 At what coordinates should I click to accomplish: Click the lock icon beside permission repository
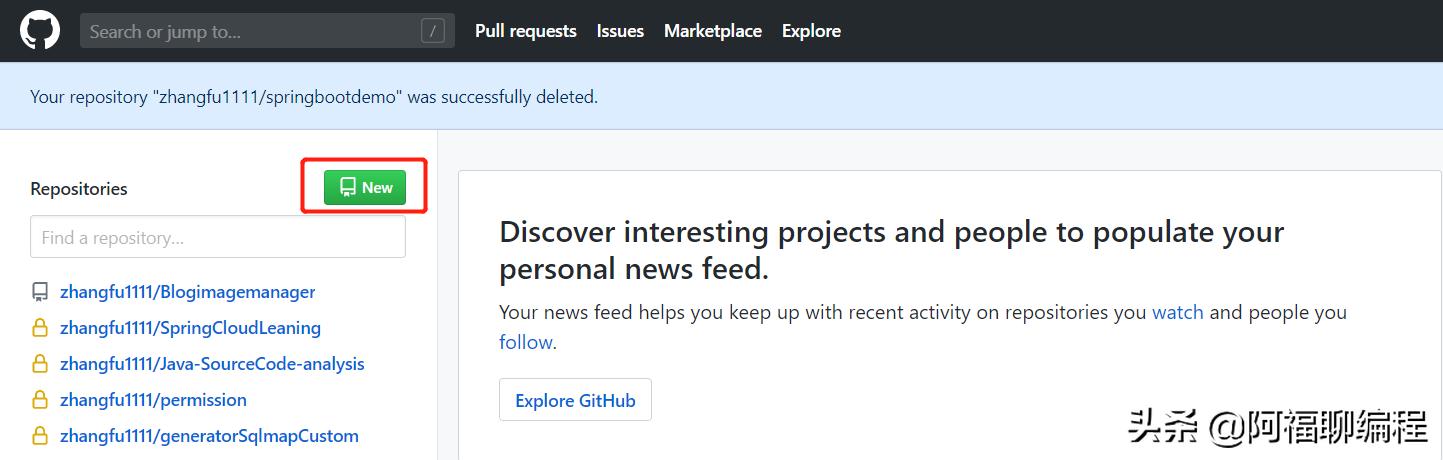point(40,400)
